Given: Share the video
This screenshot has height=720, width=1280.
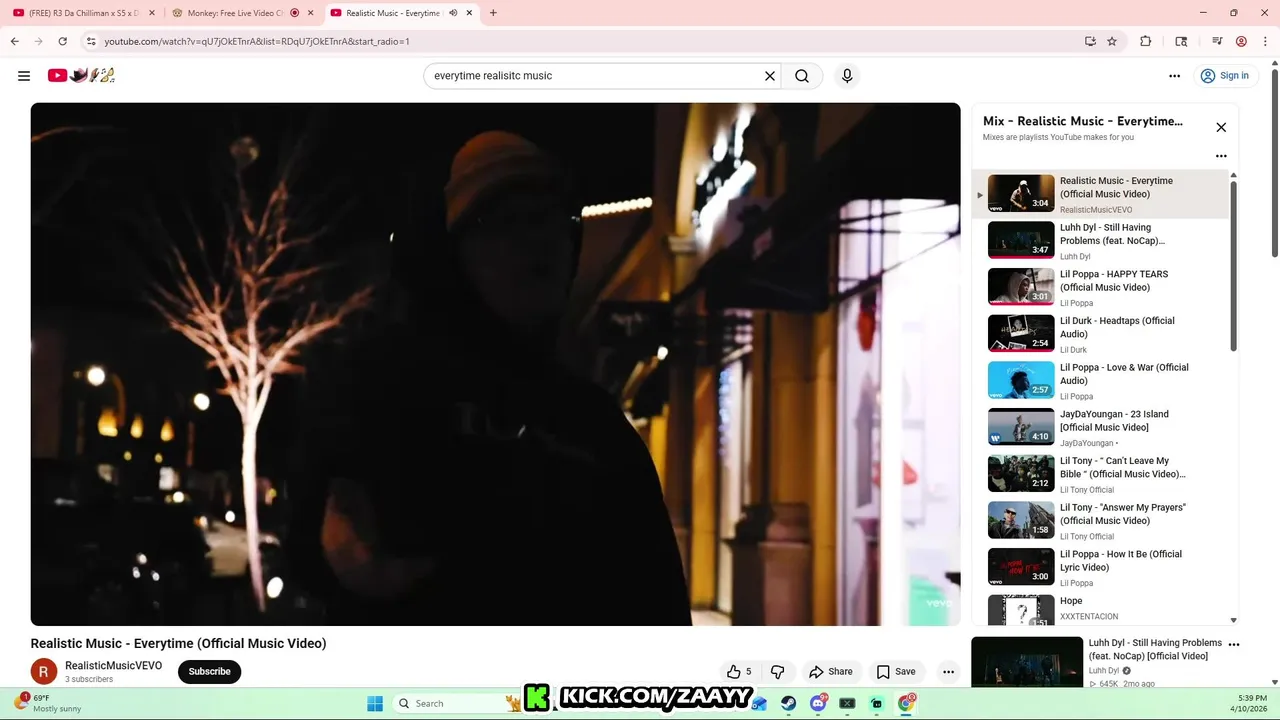Looking at the screenshot, I should point(831,672).
